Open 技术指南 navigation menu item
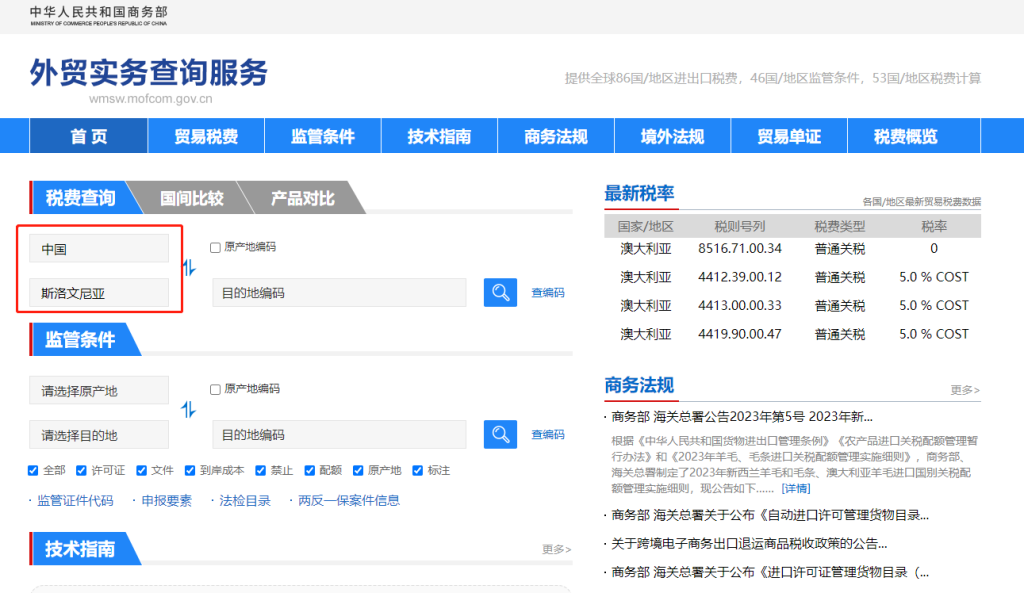Image resolution: width=1024 pixels, height=593 pixels. click(440, 136)
